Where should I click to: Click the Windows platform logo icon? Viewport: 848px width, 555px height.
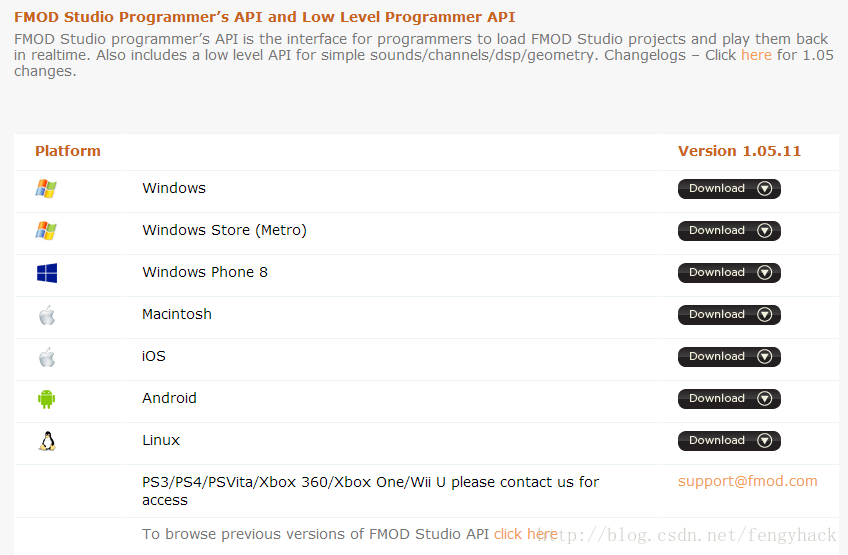[x=46, y=189]
